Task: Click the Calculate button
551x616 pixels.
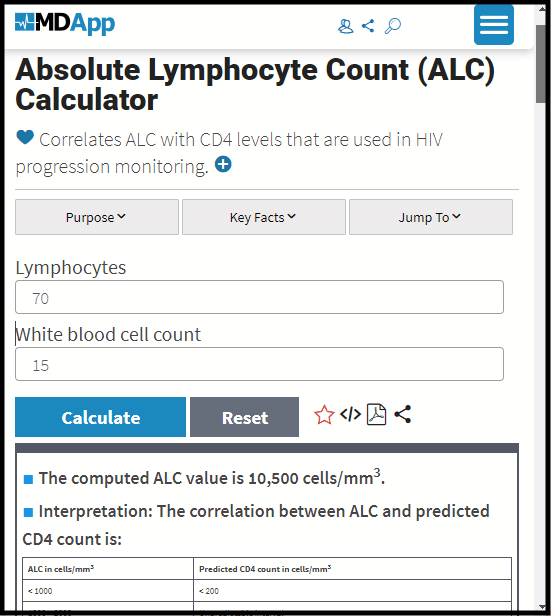Action: [101, 417]
